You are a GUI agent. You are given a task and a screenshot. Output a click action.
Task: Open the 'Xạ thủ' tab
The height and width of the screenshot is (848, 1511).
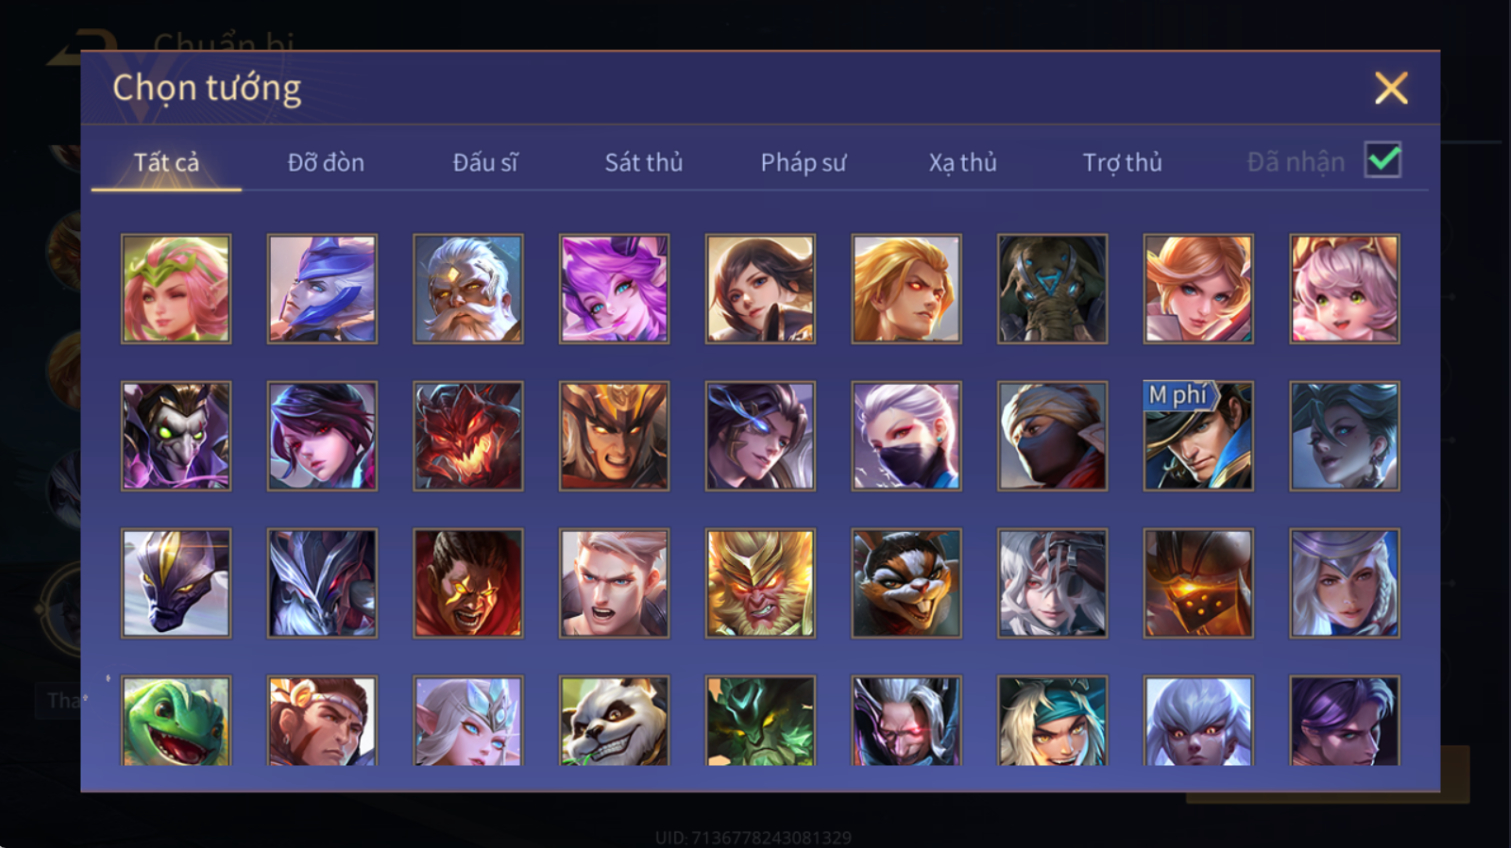(963, 162)
